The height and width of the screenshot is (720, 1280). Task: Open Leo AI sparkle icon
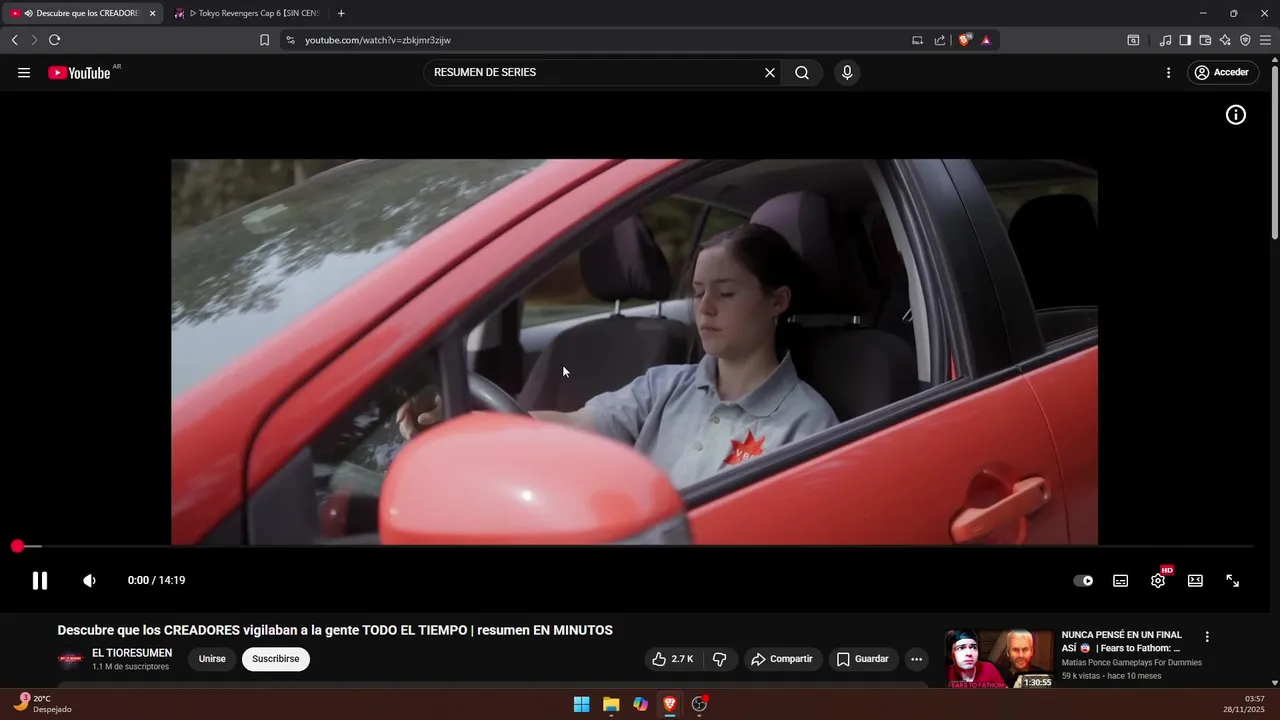pos(1225,40)
